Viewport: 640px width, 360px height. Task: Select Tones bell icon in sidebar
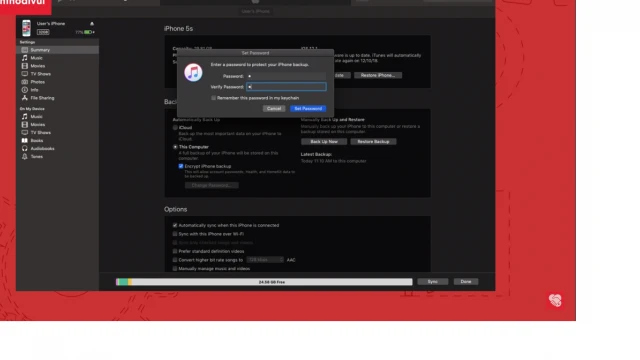pyautogui.click(x=24, y=156)
